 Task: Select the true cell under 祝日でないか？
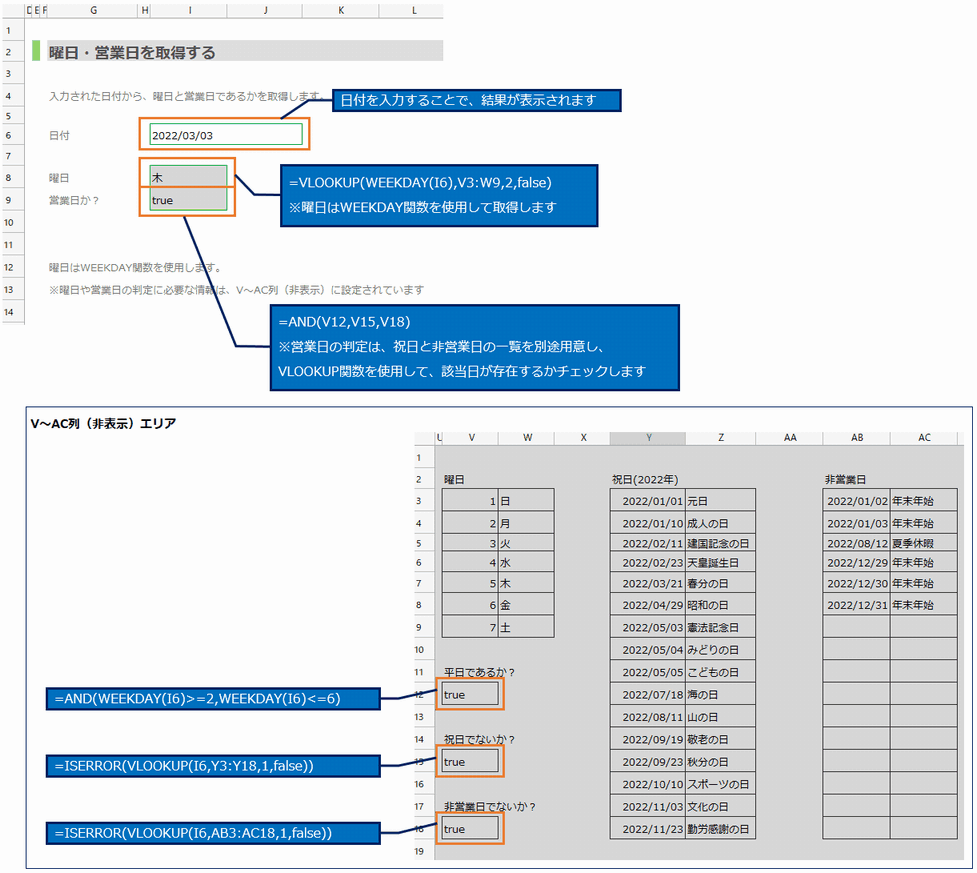(469, 761)
